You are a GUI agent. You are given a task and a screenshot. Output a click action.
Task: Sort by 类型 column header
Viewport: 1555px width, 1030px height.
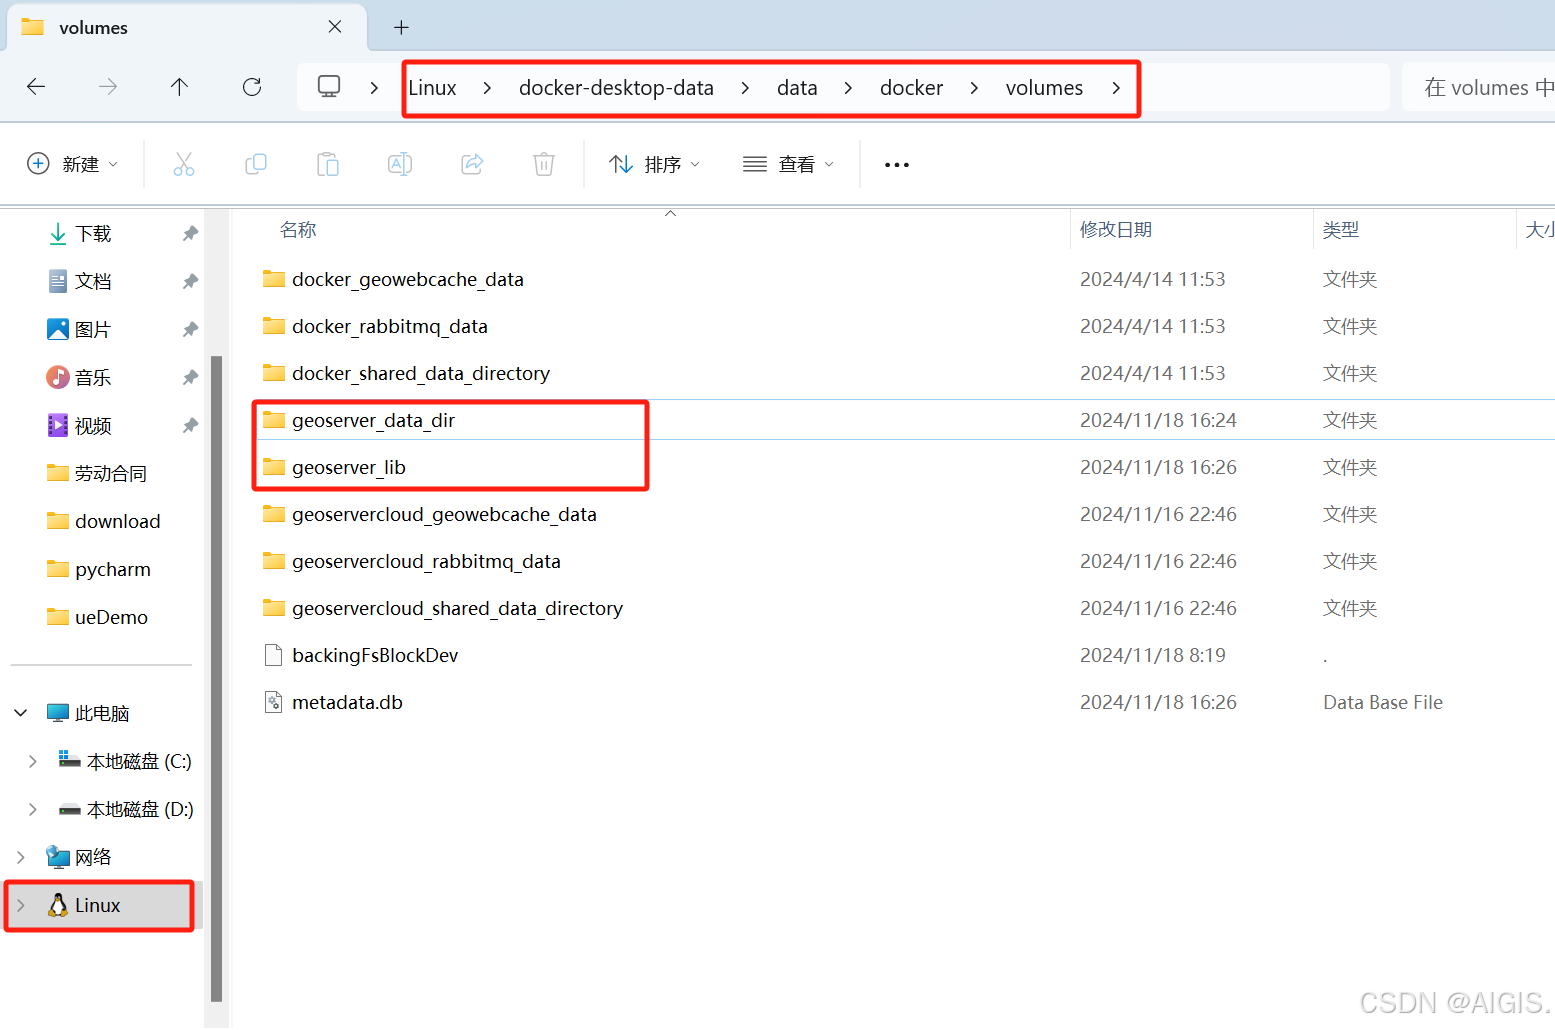click(1341, 230)
